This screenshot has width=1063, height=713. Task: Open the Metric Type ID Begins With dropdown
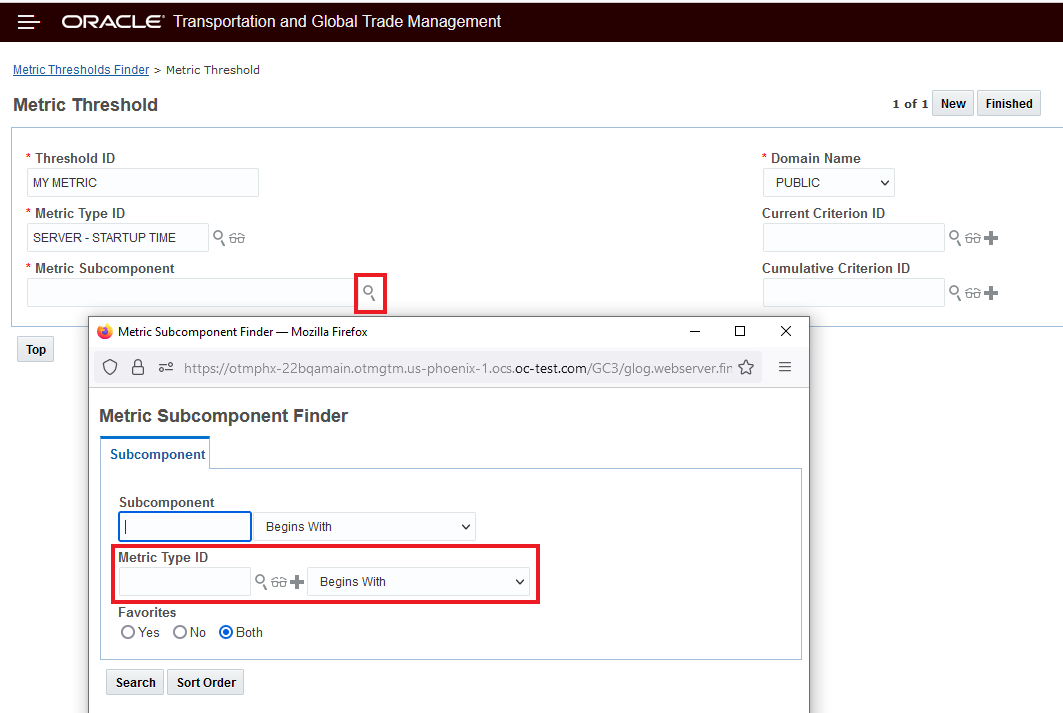click(x=418, y=582)
